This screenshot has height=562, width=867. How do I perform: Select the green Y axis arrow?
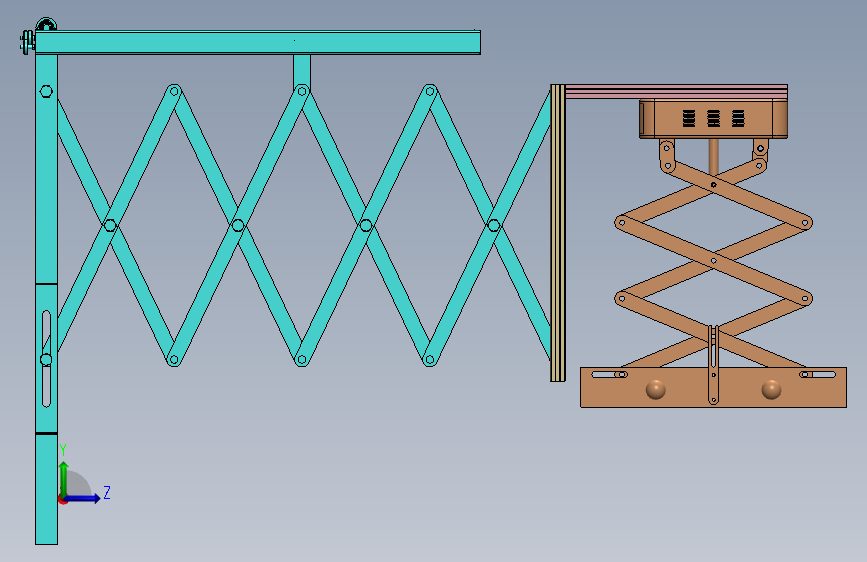click(x=64, y=480)
